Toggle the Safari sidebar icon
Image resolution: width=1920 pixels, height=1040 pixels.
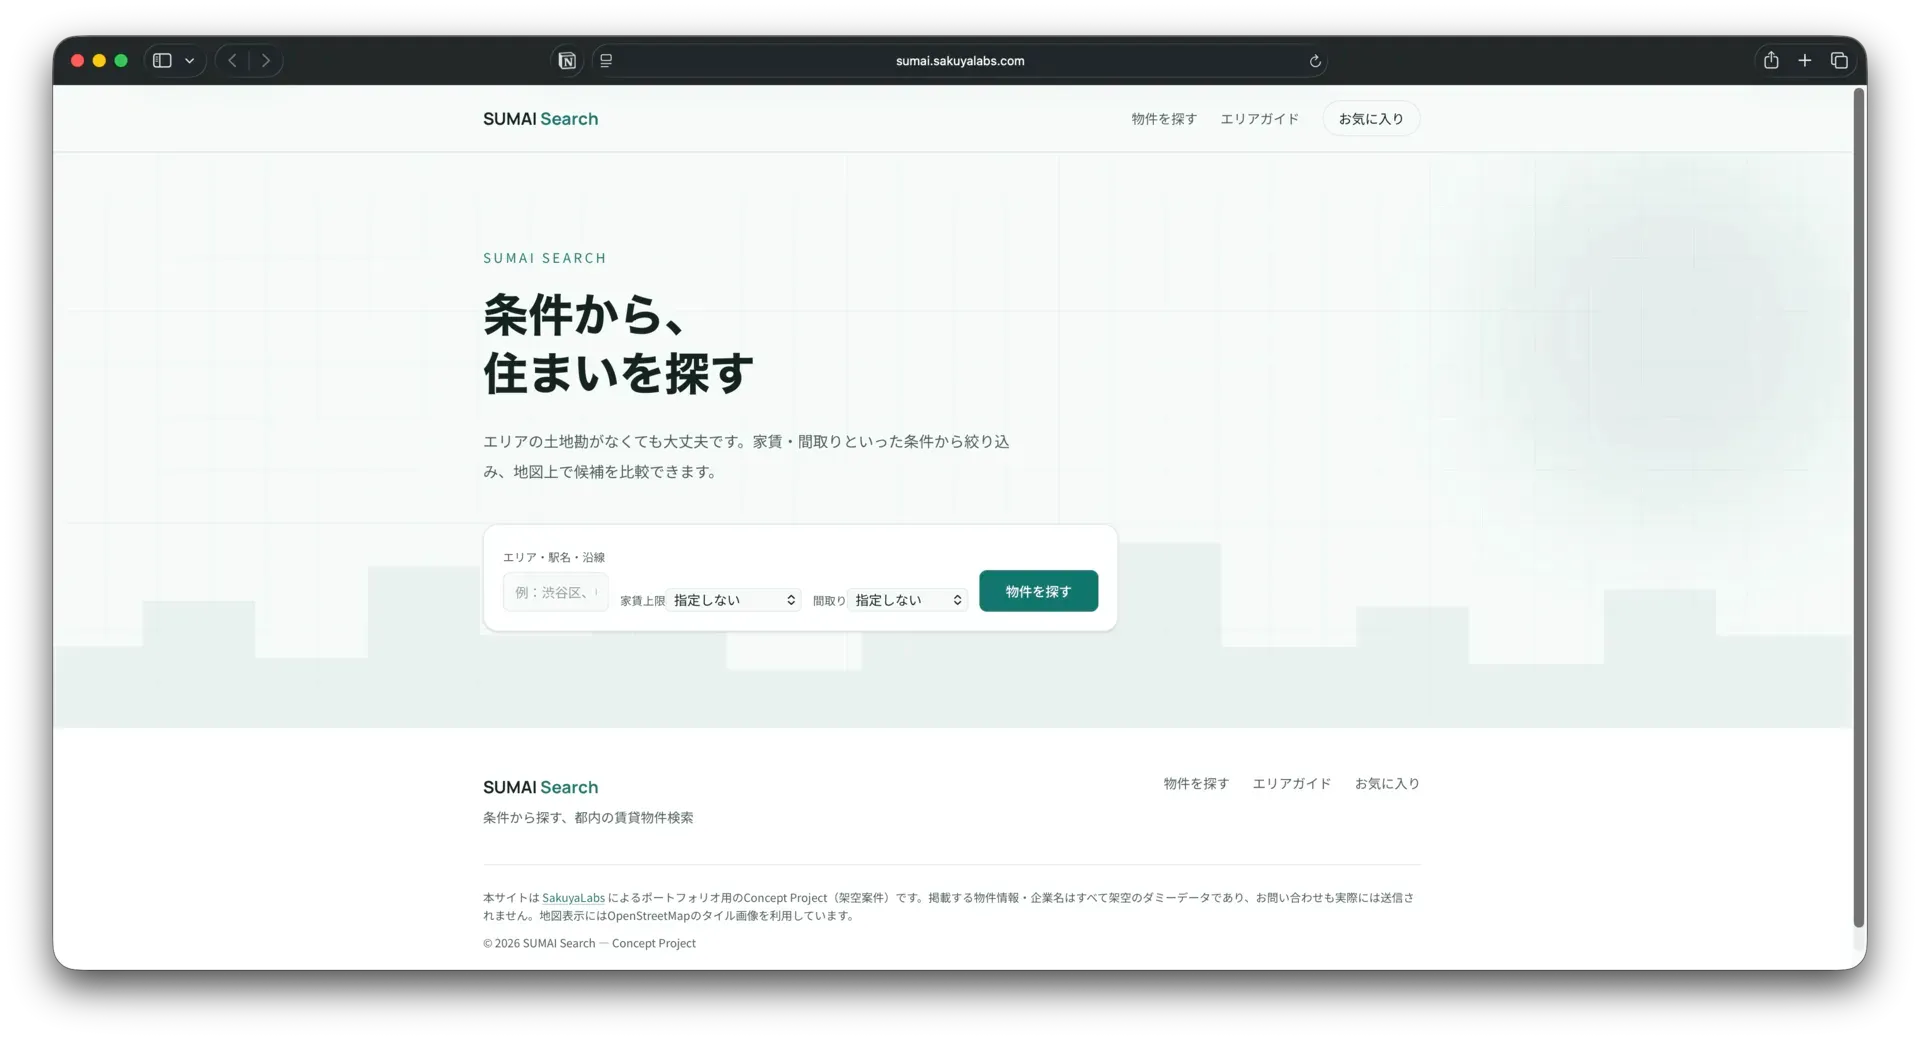(162, 61)
